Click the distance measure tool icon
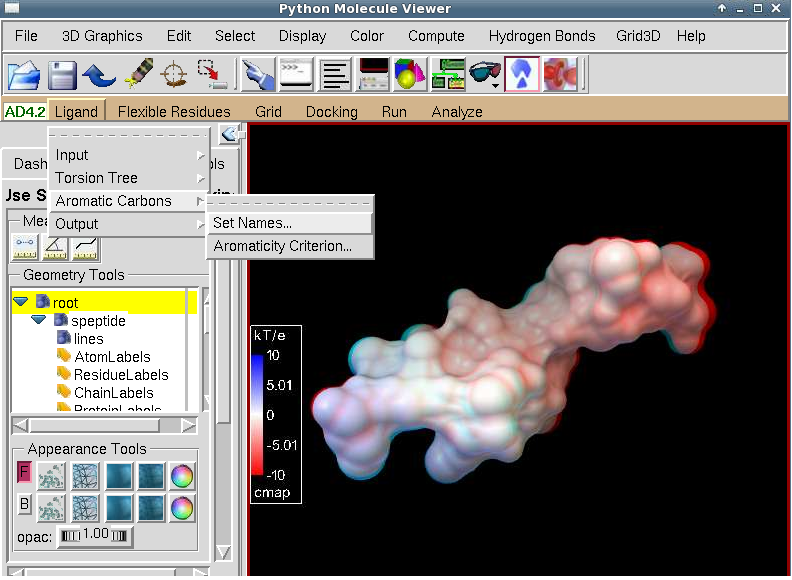 (x=24, y=248)
